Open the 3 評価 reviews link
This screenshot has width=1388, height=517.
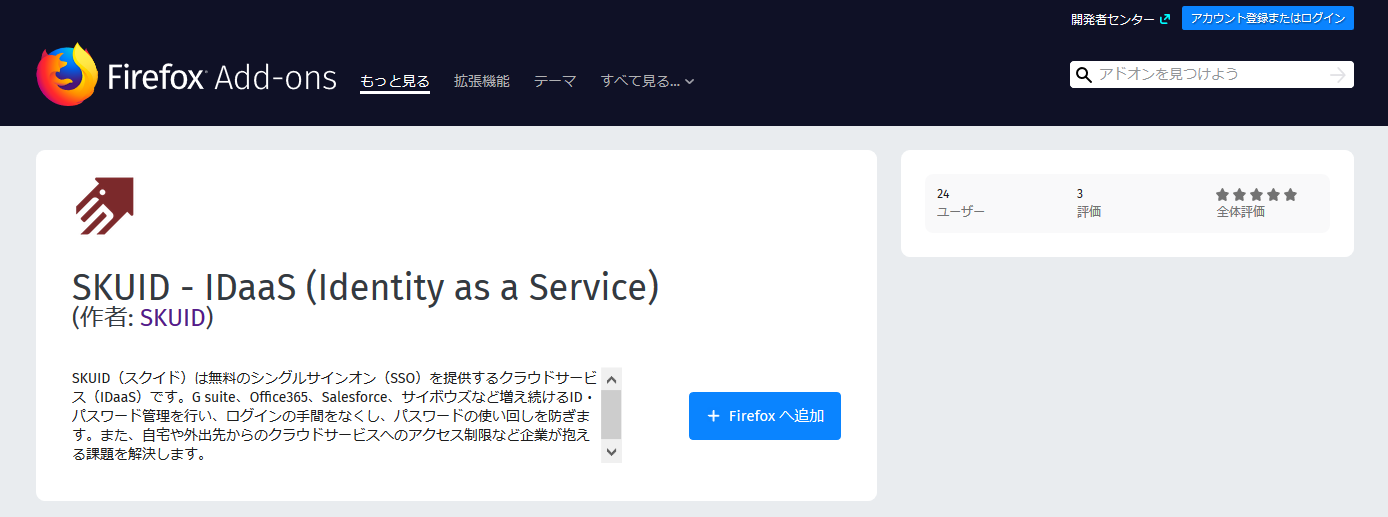tap(1089, 203)
